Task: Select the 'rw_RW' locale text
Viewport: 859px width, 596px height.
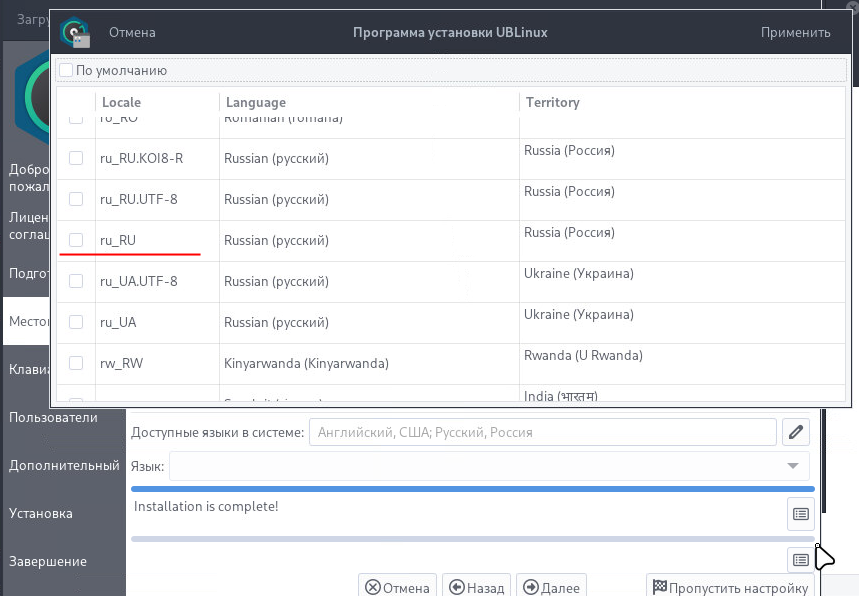Action: pyautogui.click(x=121, y=364)
